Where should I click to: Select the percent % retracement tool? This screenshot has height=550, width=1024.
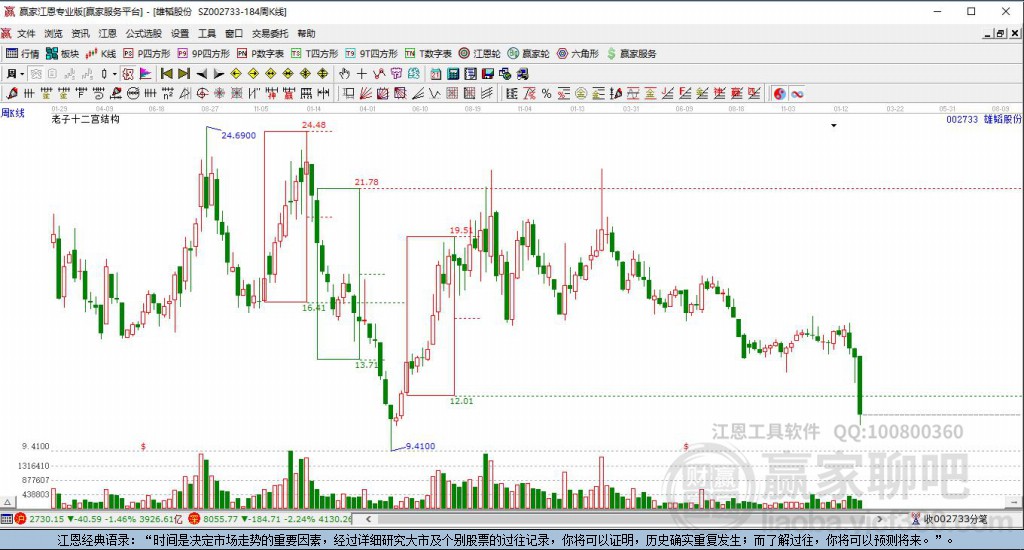[546, 93]
